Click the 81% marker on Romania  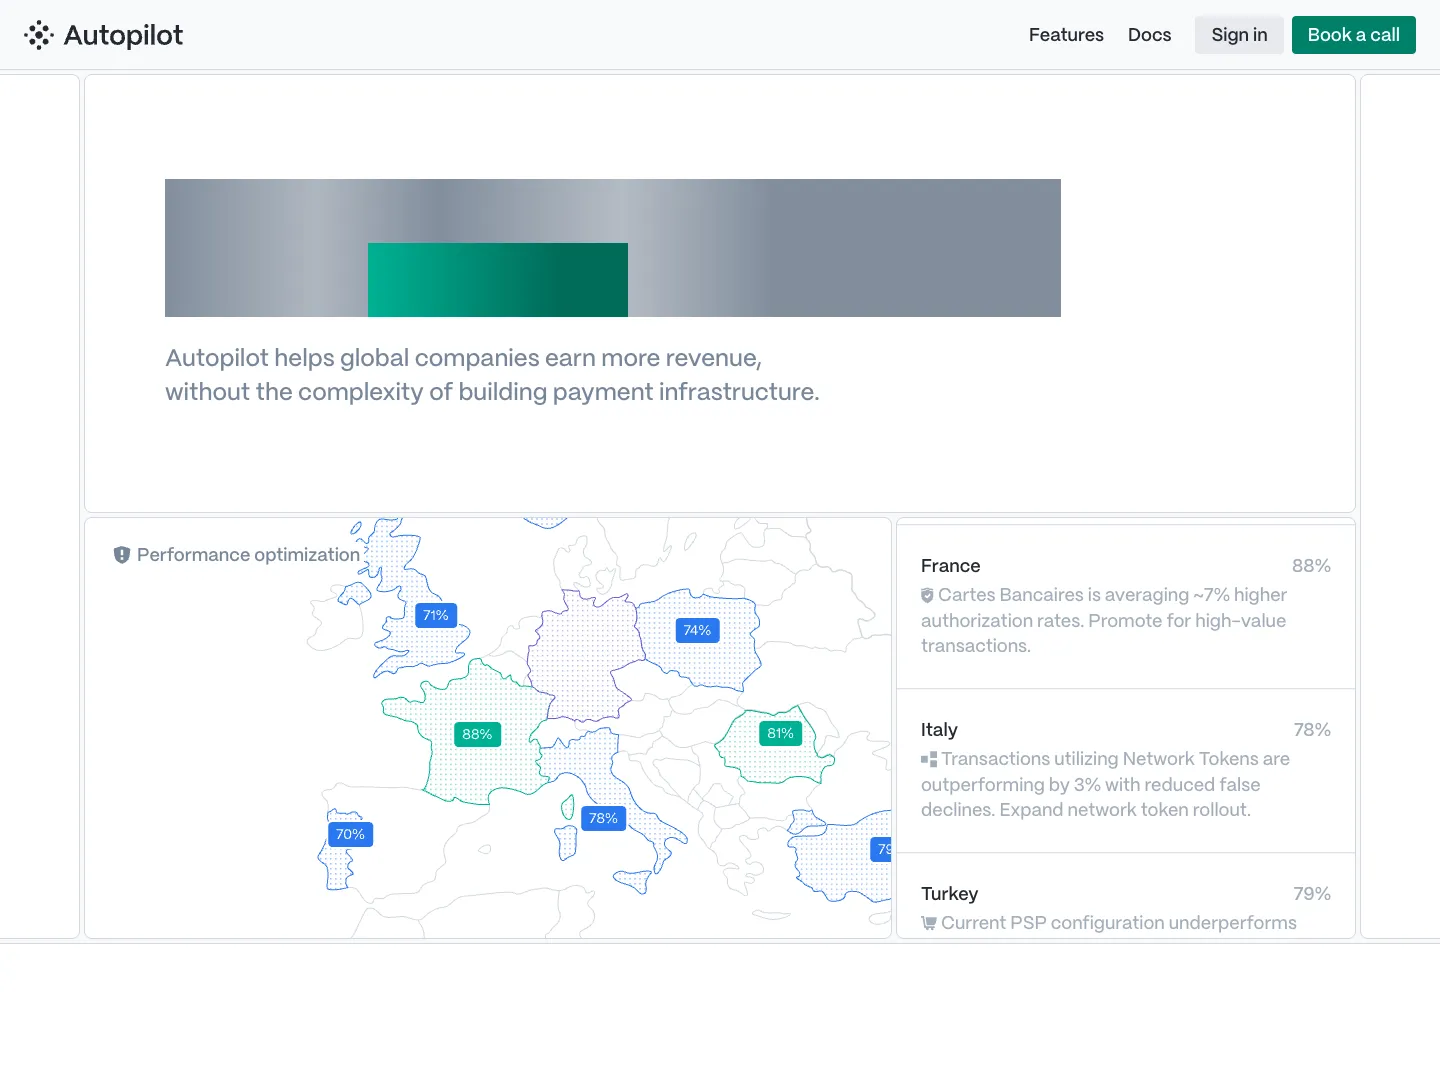click(780, 733)
